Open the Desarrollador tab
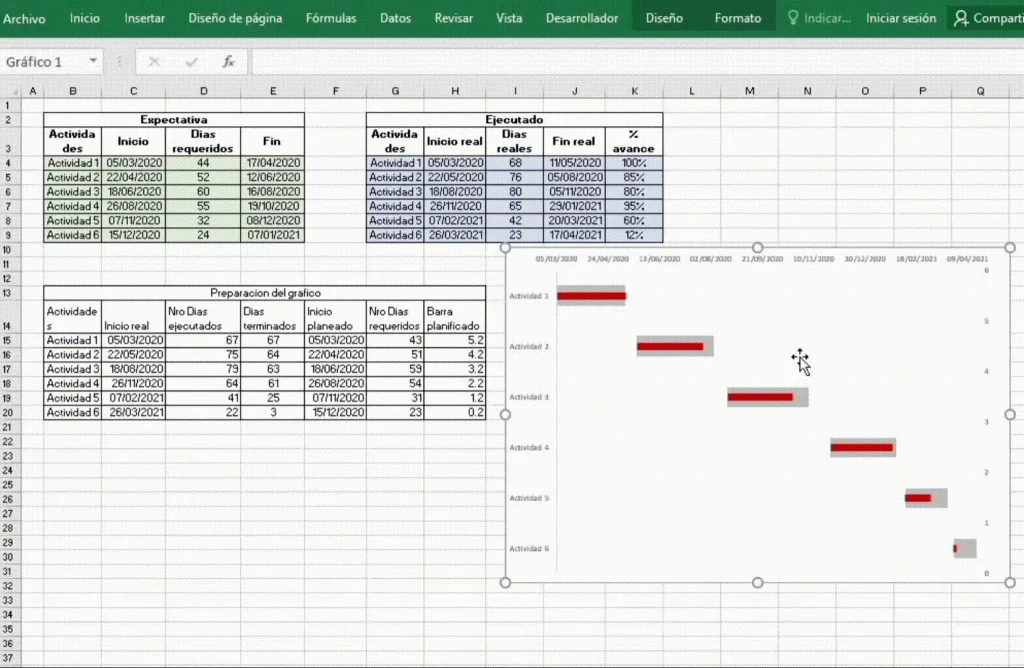This screenshot has width=1024, height=668. tap(582, 18)
